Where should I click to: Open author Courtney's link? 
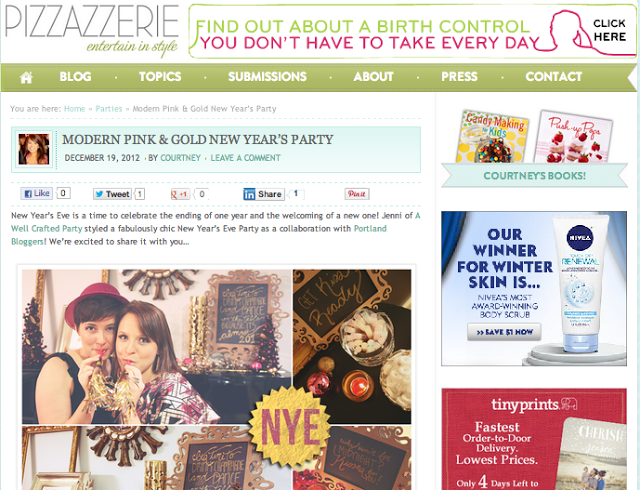click(x=180, y=158)
